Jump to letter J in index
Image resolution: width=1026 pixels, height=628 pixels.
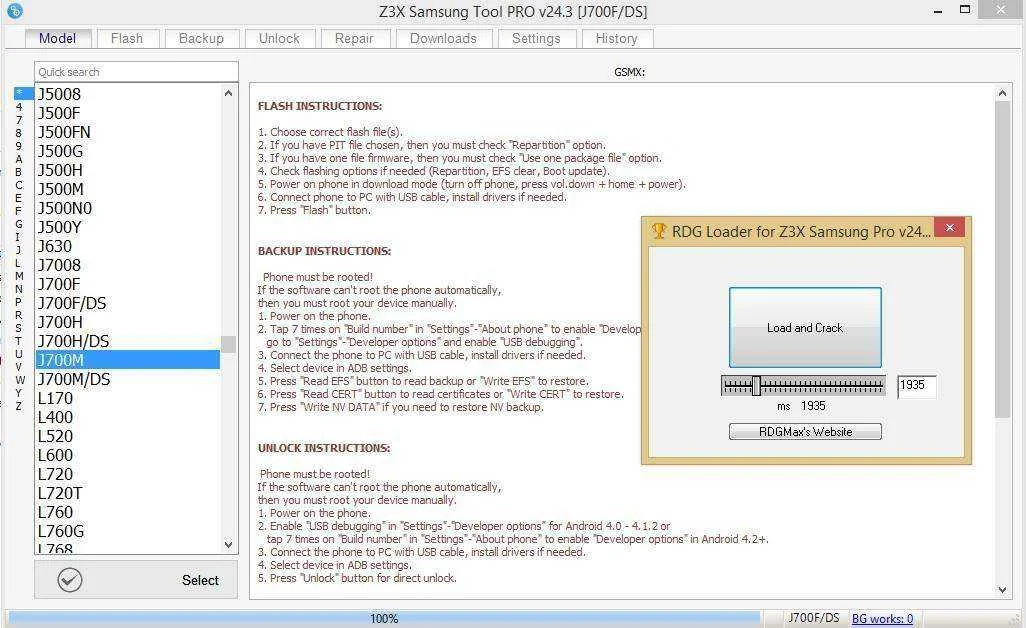pos(19,250)
